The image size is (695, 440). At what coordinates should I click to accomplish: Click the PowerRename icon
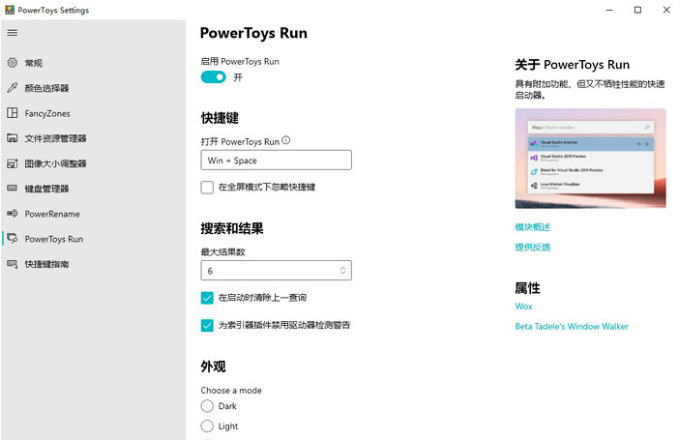12,214
